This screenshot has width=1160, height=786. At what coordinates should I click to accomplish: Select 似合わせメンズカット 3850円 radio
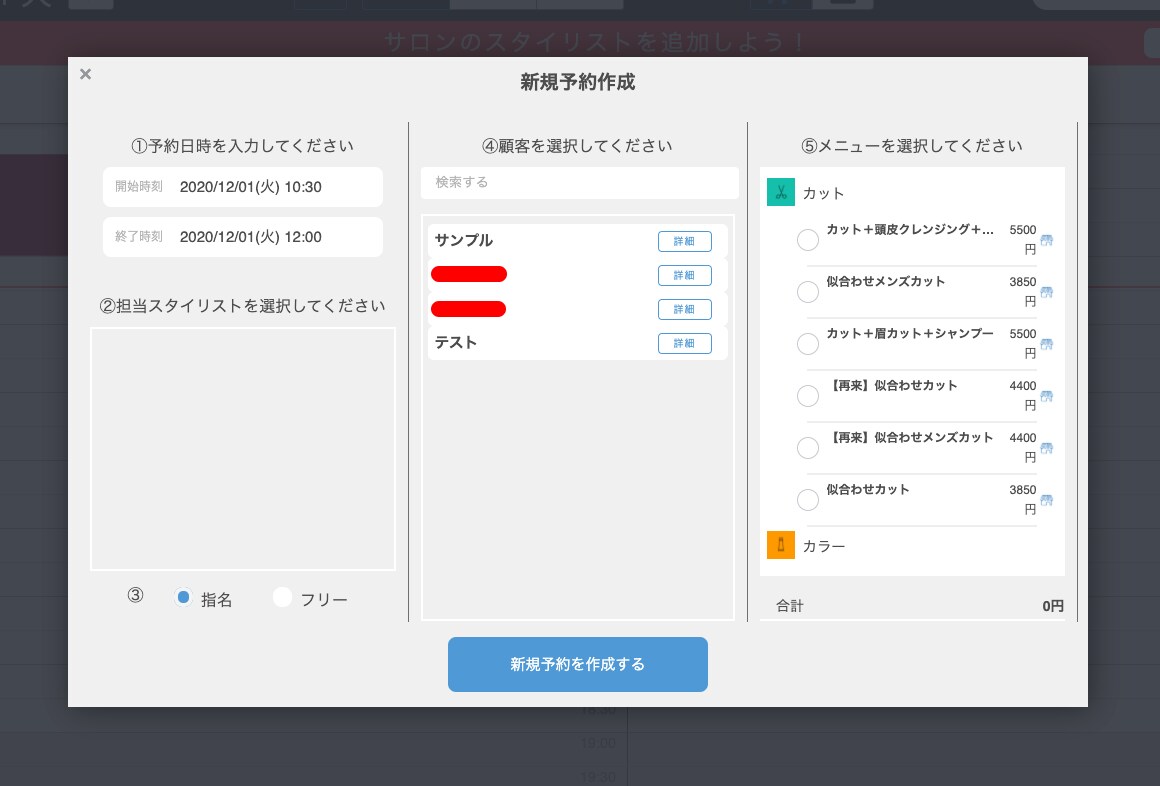808,292
